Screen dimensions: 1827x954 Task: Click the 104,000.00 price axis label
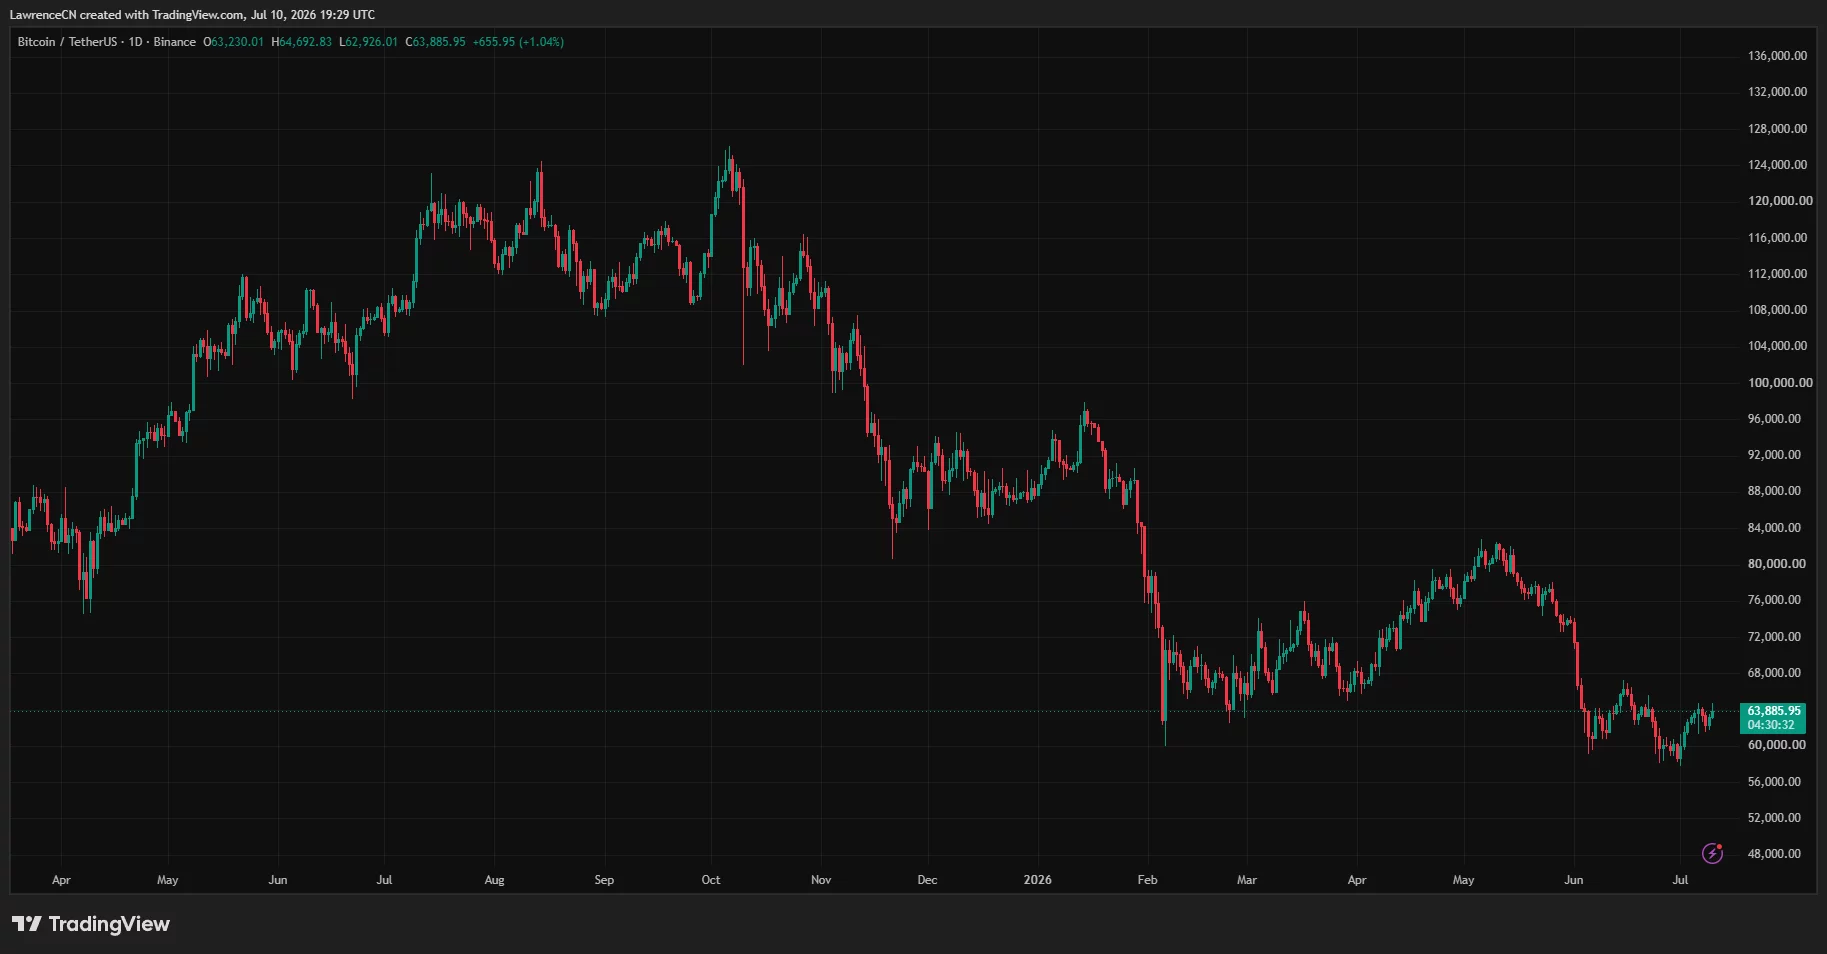click(x=1777, y=346)
